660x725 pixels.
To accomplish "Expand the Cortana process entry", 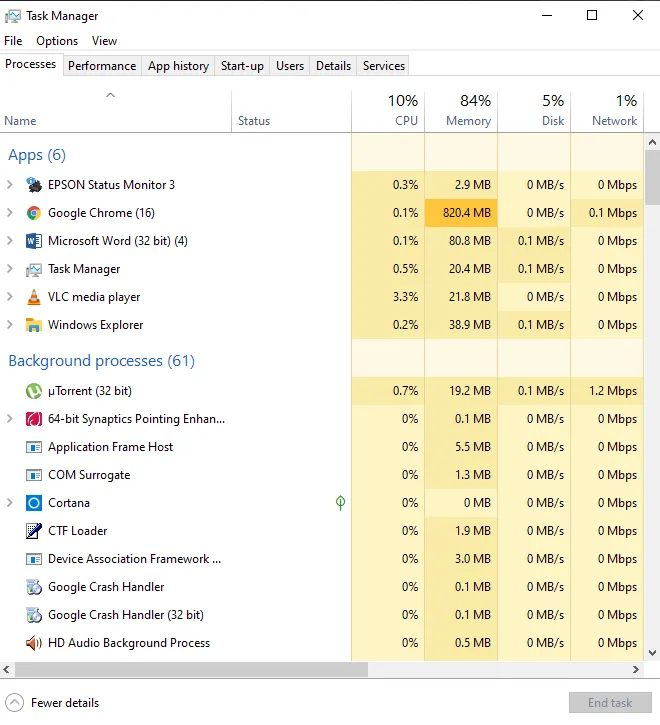I will [10, 503].
